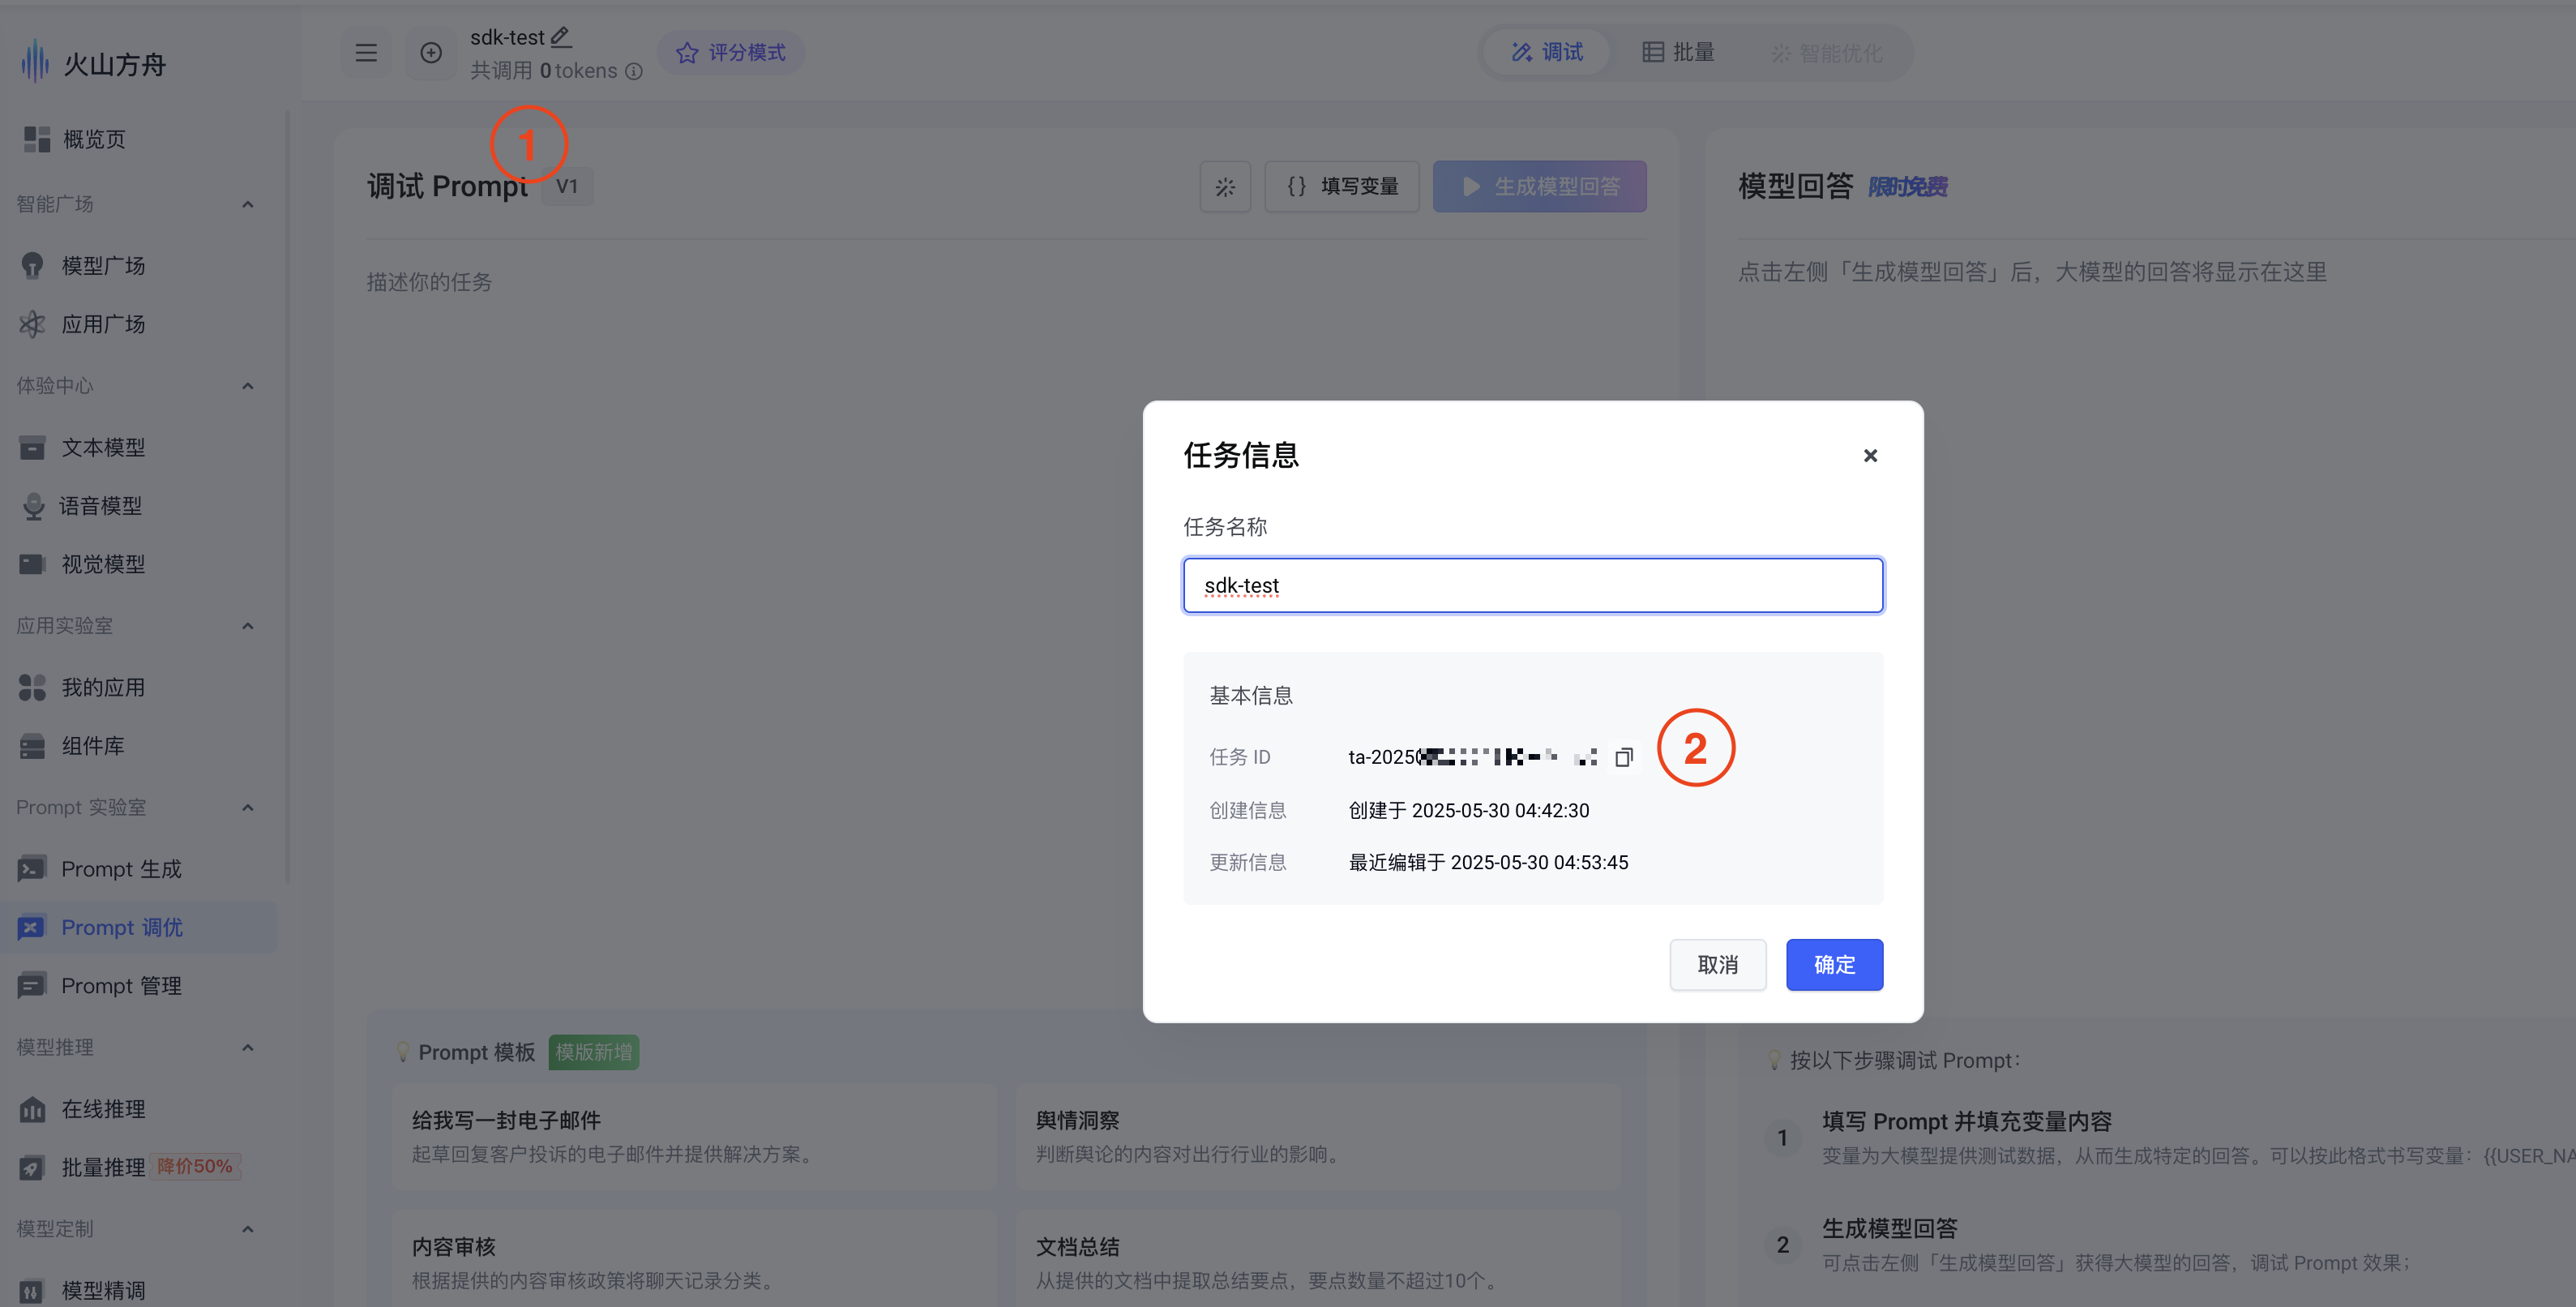The width and height of the screenshot is (2576, 1307).
Task: Collapse the 智能广场 section
Action: point(248,204)
